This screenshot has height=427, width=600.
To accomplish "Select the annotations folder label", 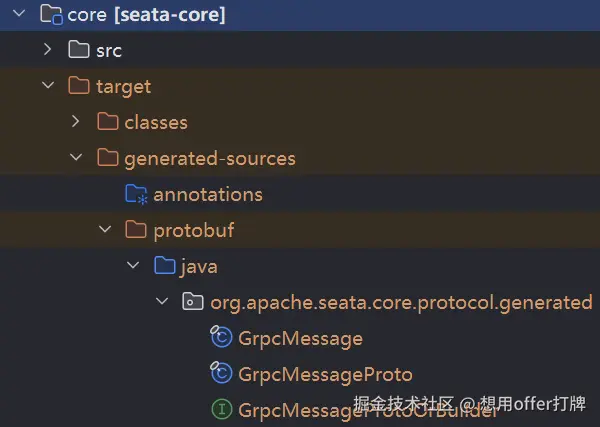I will click(x=208, y=194).
